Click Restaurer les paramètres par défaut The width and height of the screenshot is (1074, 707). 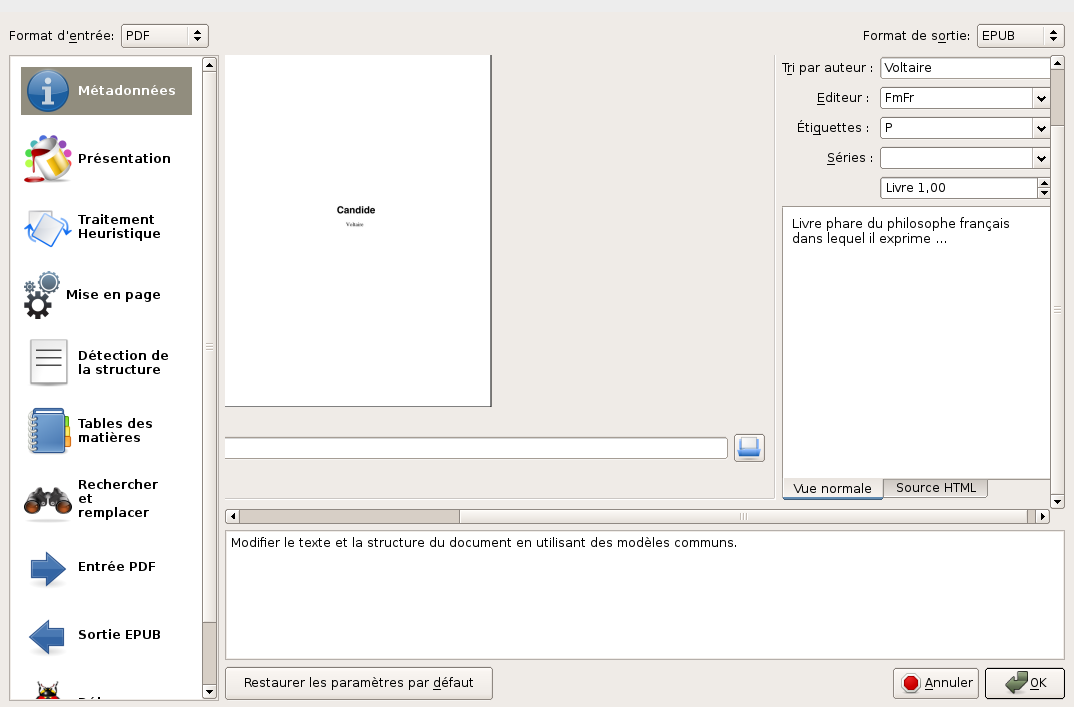pyautogui.click(x=359, y=683)
